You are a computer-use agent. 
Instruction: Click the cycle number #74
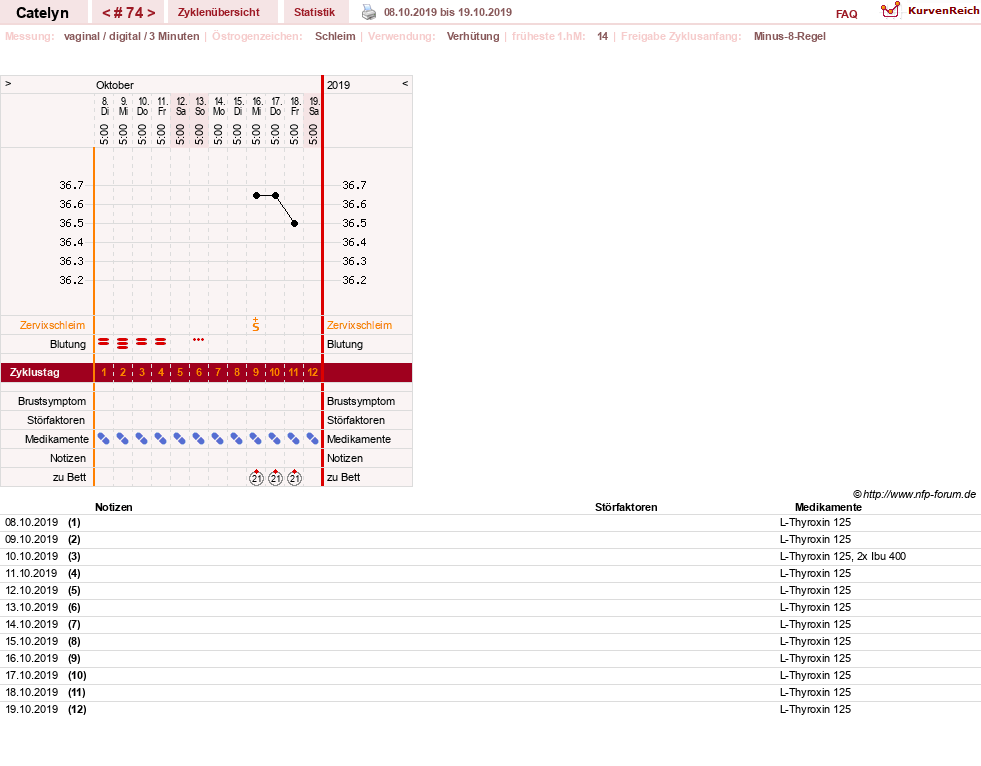(128, 13)
